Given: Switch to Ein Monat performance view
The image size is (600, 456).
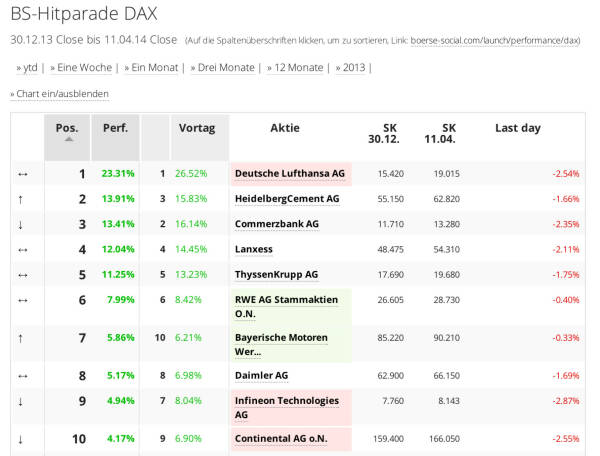Looking at the screenshot, I should [x=153, y=67].
